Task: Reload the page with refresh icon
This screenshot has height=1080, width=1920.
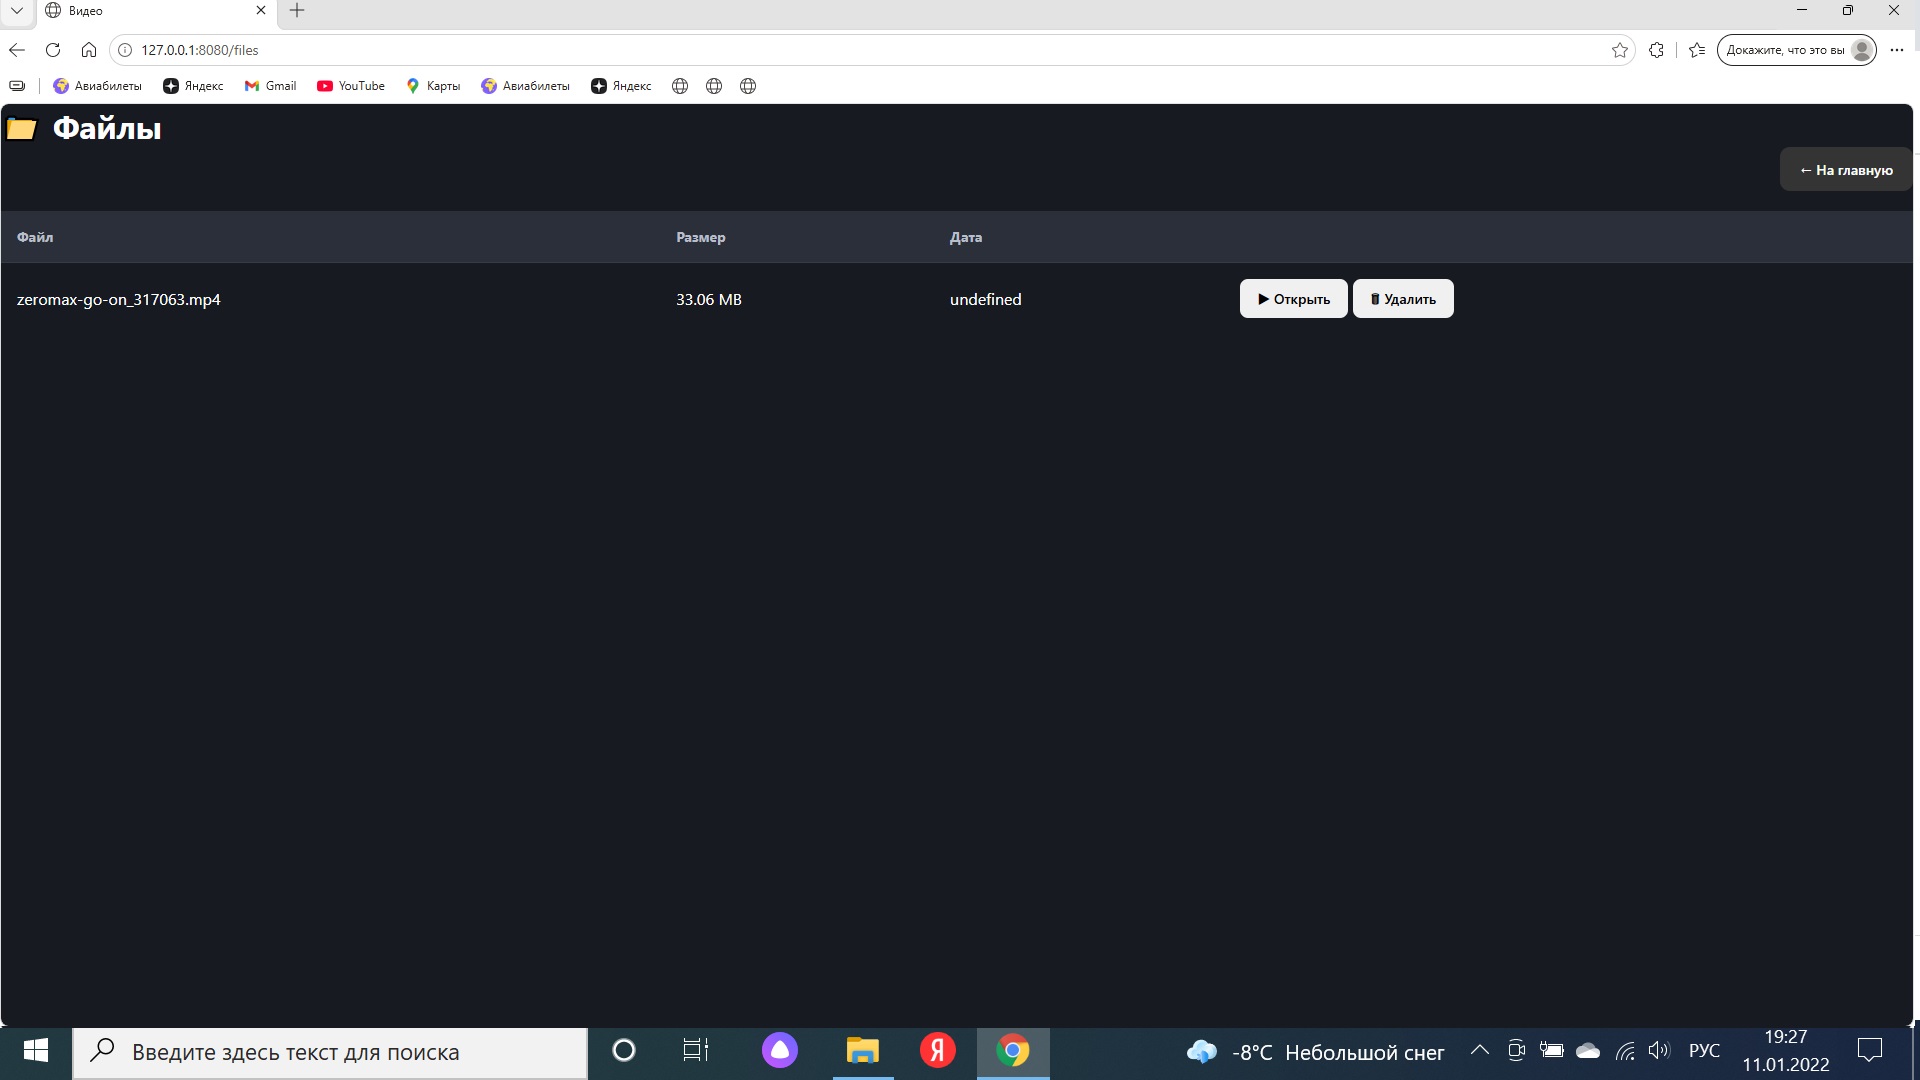Action: point(53,50)
